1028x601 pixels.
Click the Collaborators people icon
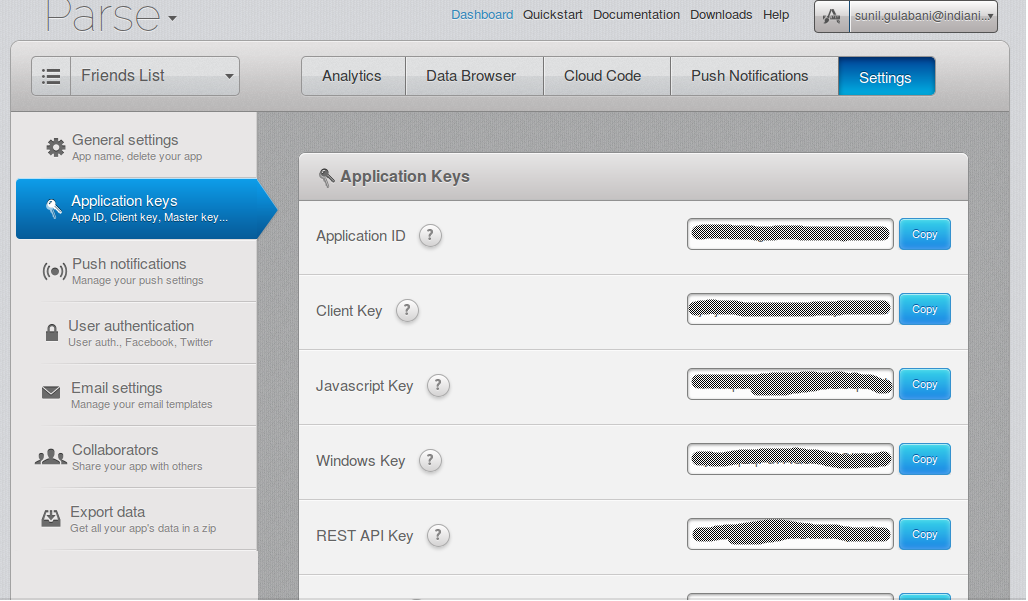(x=50, y=457)
